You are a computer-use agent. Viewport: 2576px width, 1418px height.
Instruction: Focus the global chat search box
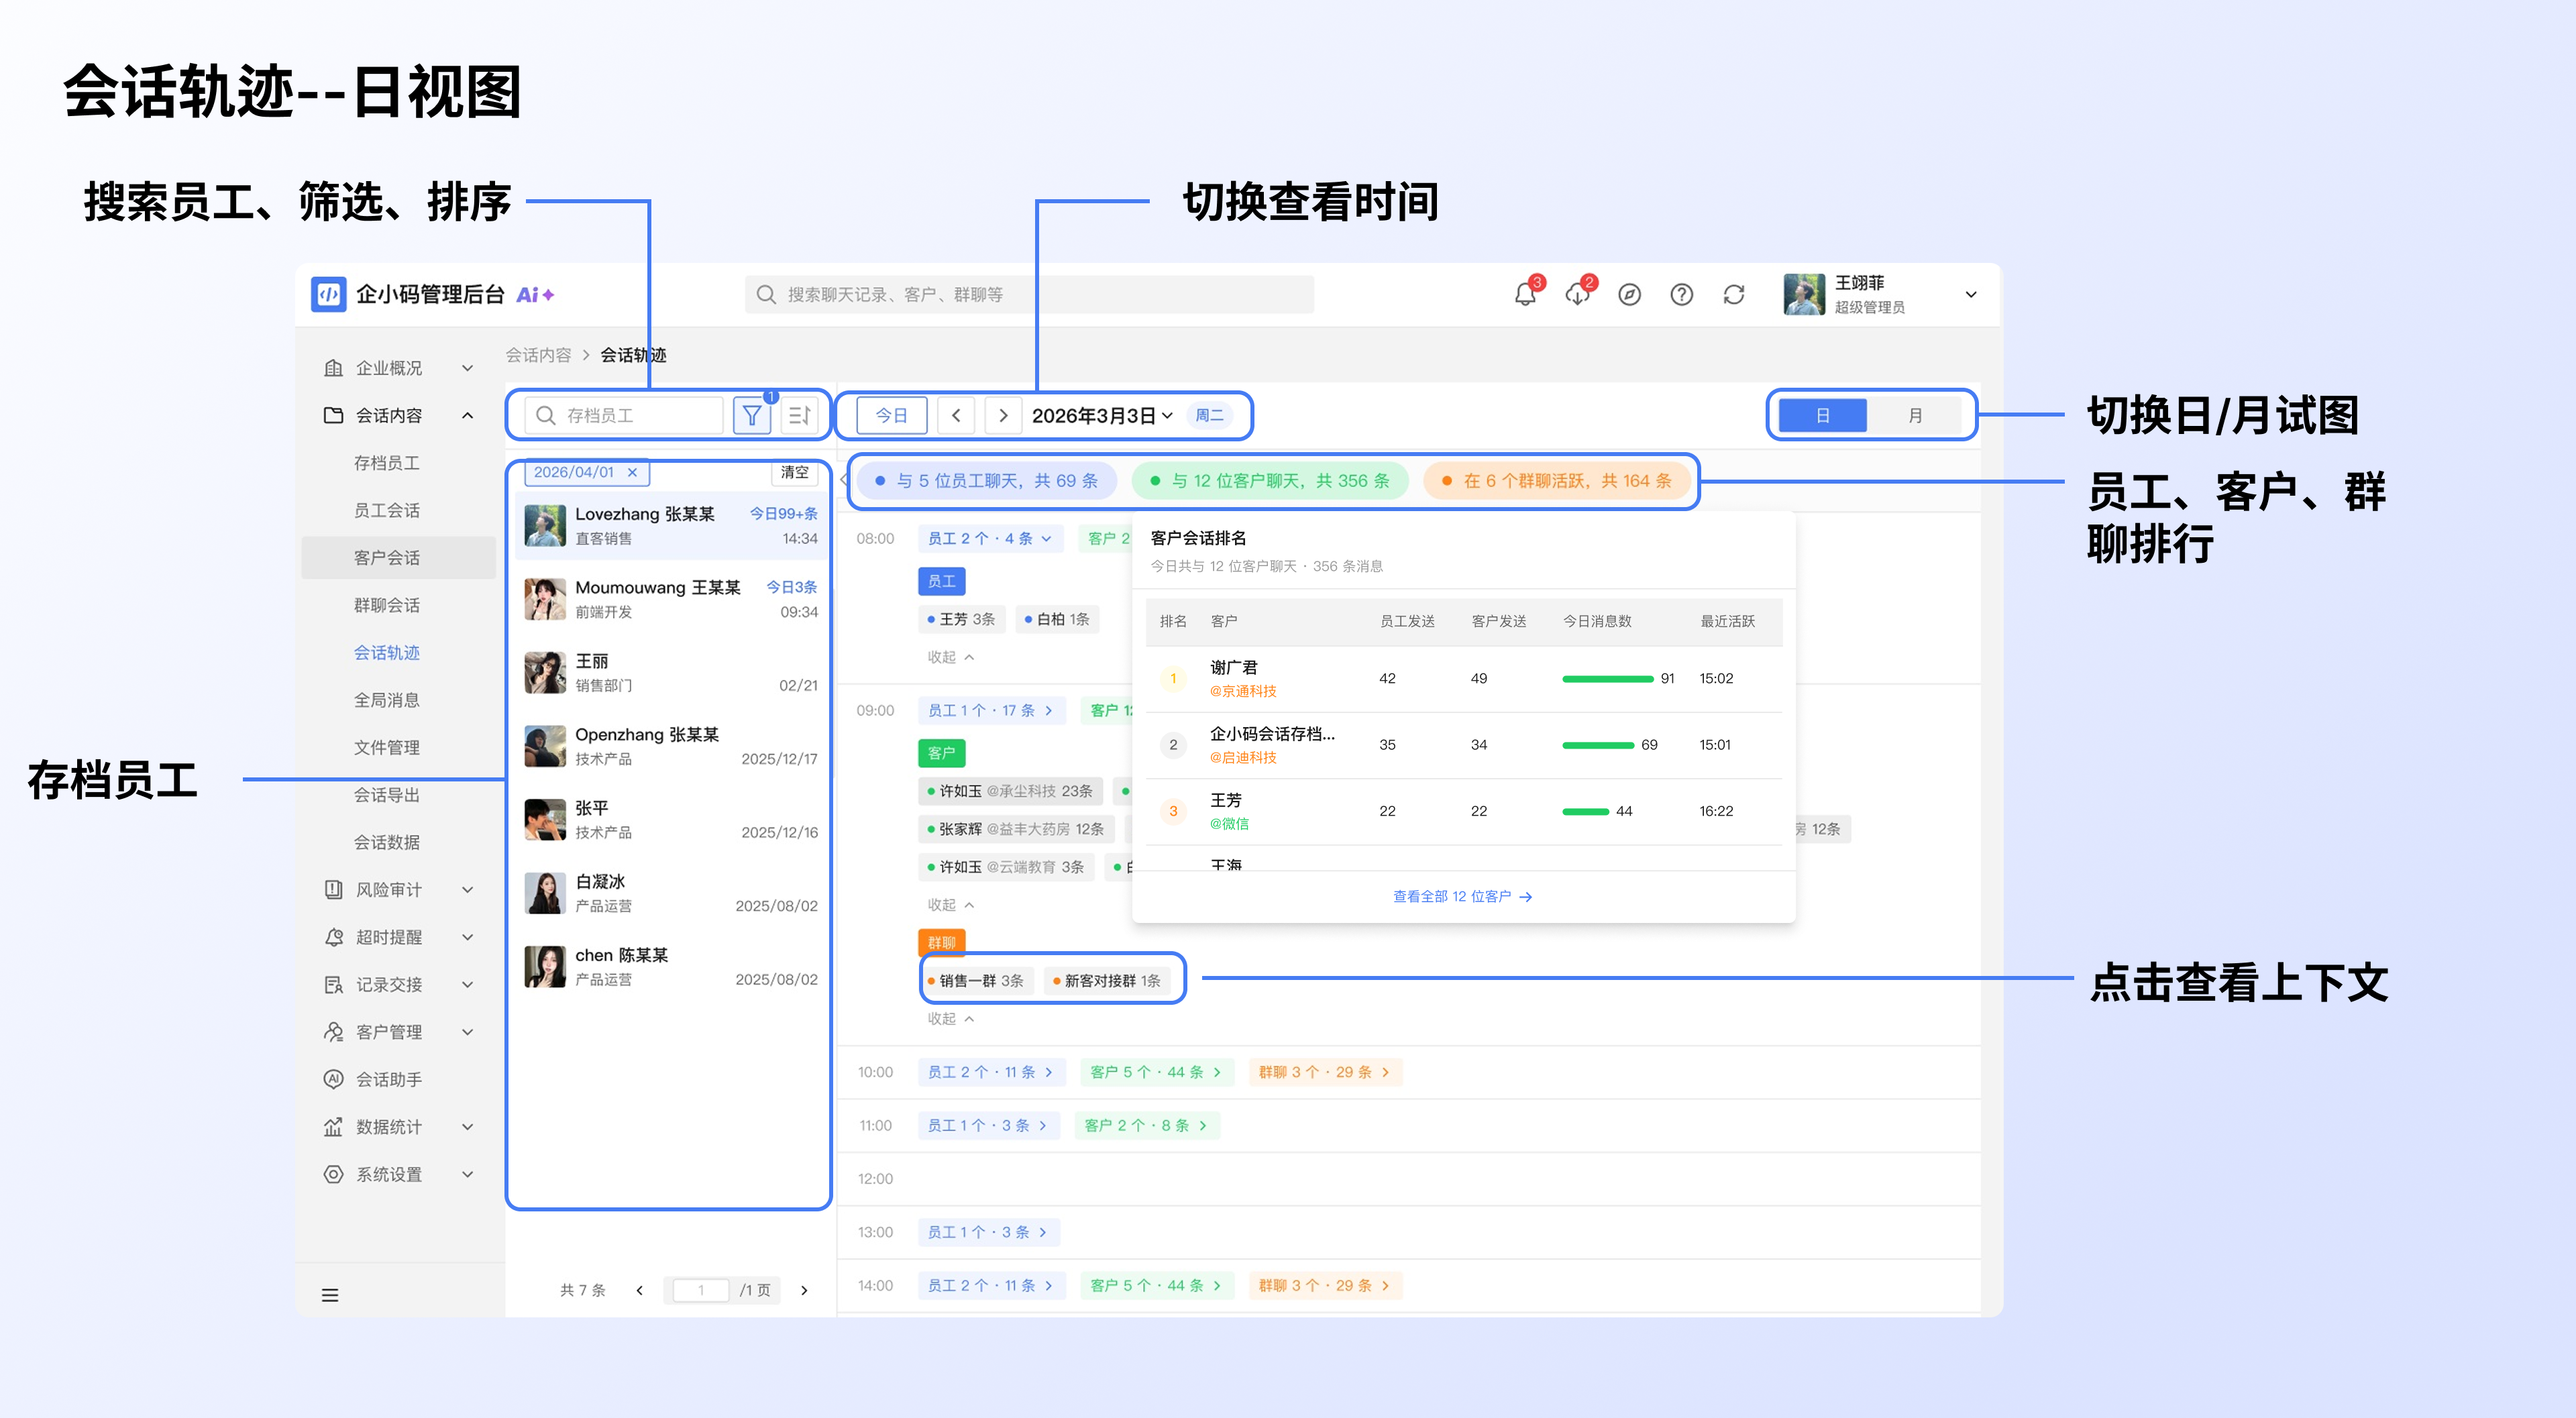click(x=1029, y=294)
